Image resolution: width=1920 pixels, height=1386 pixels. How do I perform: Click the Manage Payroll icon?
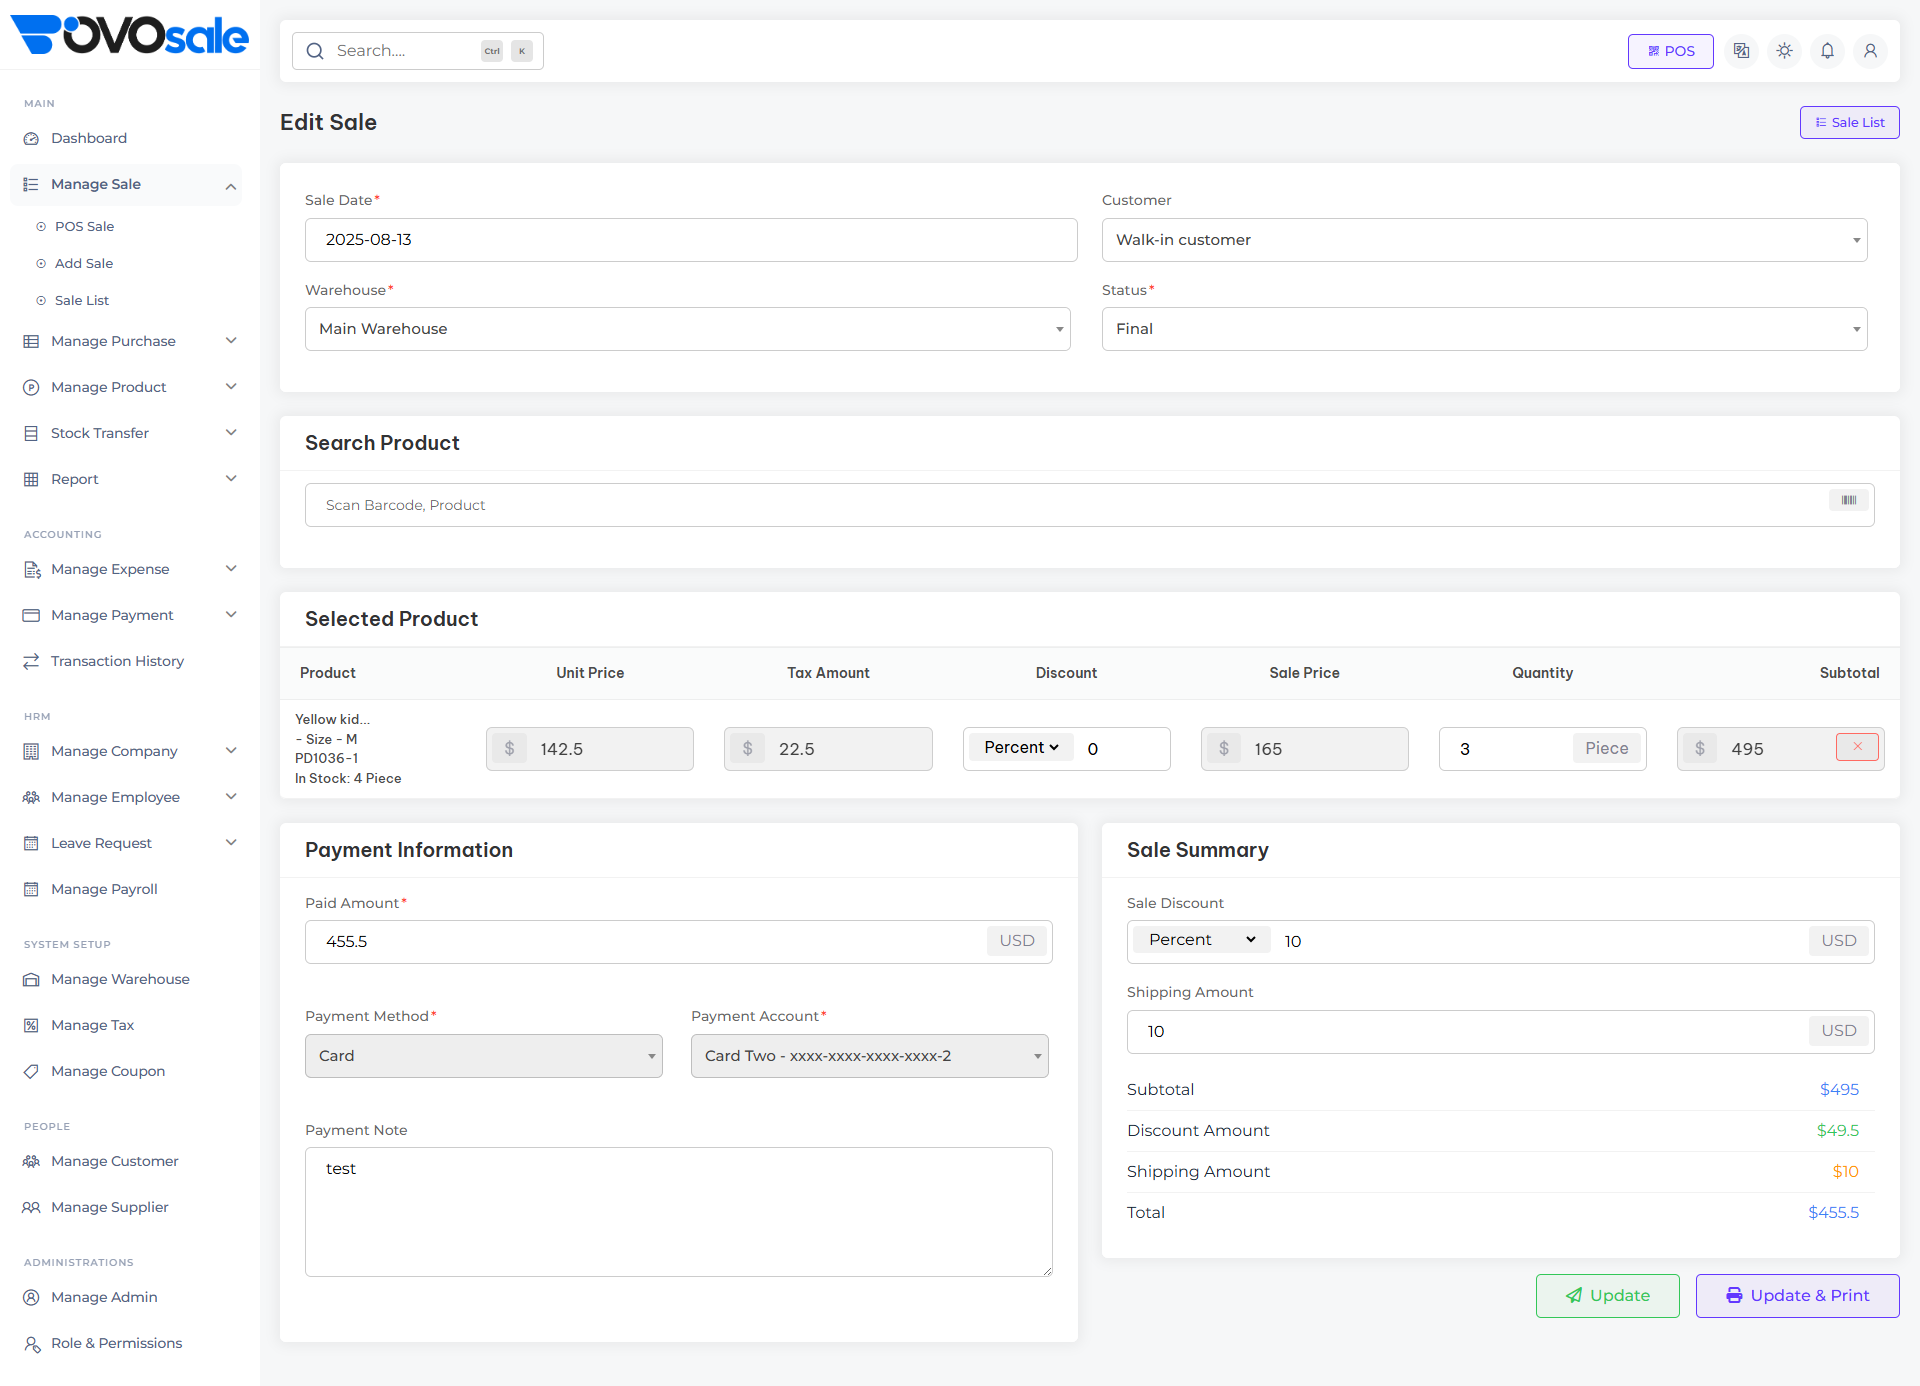click(31, 889)
